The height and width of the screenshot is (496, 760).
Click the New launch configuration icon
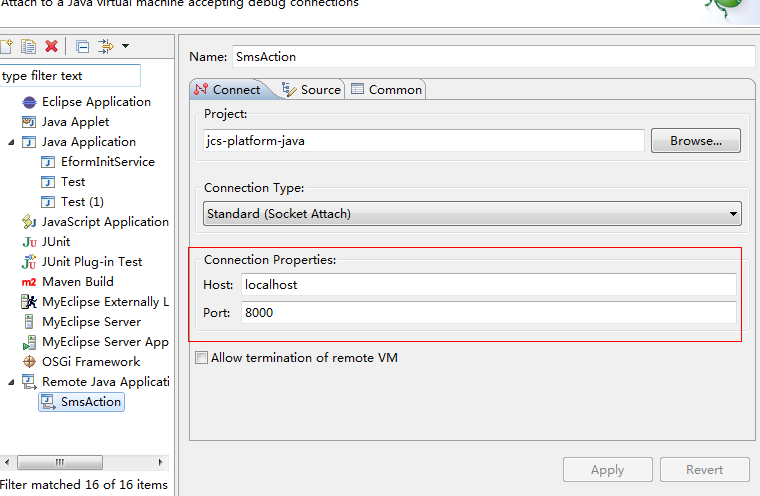(x=6, y=47)
